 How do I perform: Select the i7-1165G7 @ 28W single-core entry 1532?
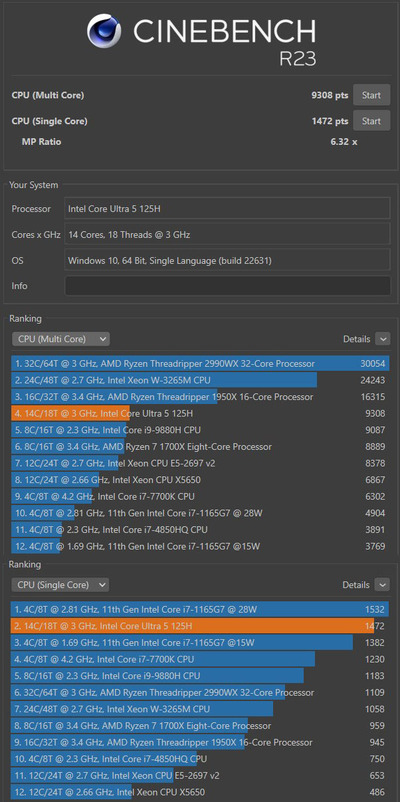coord(200,609)
